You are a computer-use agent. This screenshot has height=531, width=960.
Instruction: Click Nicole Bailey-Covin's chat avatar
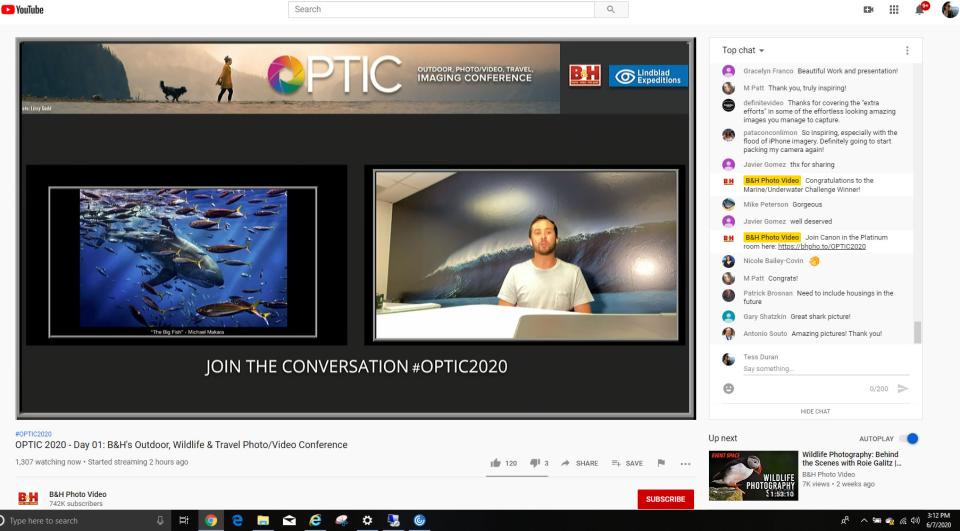[x=729, y=262]
